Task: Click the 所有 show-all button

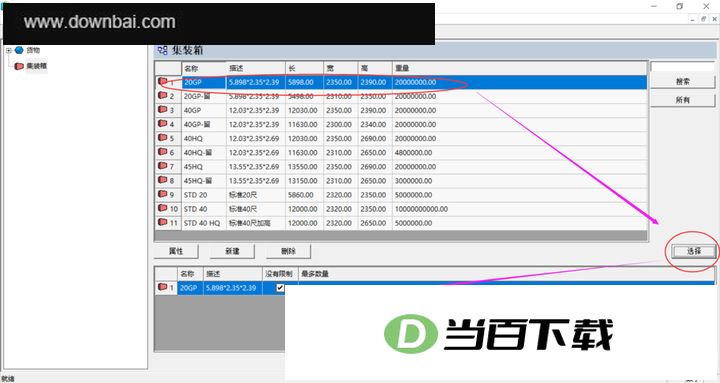Action: point(682,100)
